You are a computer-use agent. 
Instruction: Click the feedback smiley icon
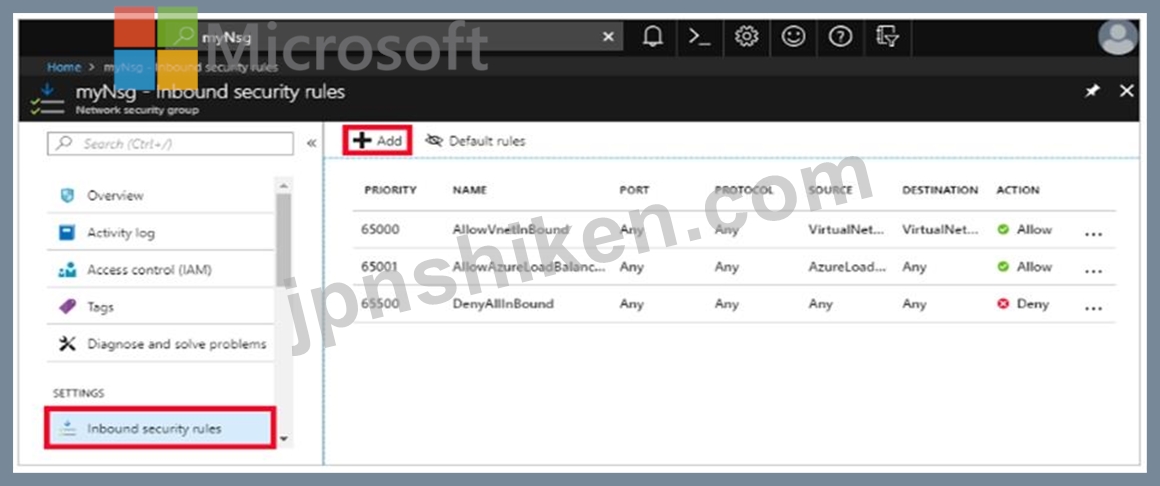tap(793, 36)
